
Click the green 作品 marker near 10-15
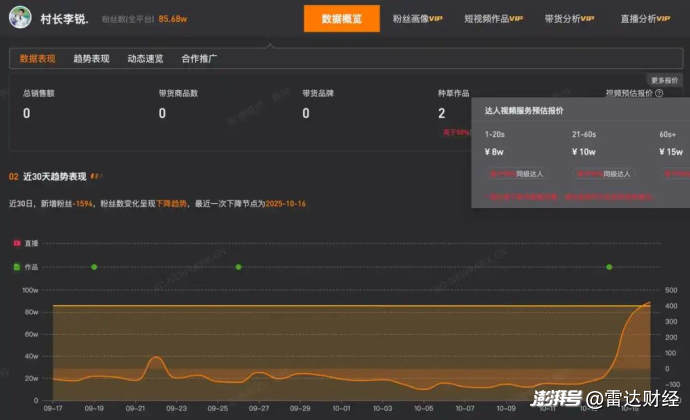click(609, 267)
